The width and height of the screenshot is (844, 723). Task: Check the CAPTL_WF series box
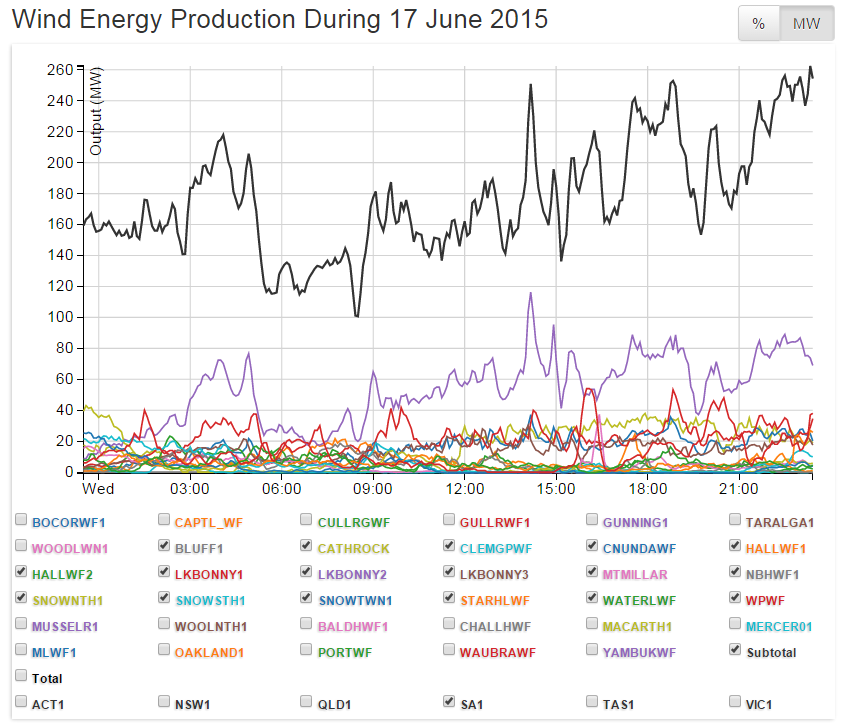(x=165, y=521)
